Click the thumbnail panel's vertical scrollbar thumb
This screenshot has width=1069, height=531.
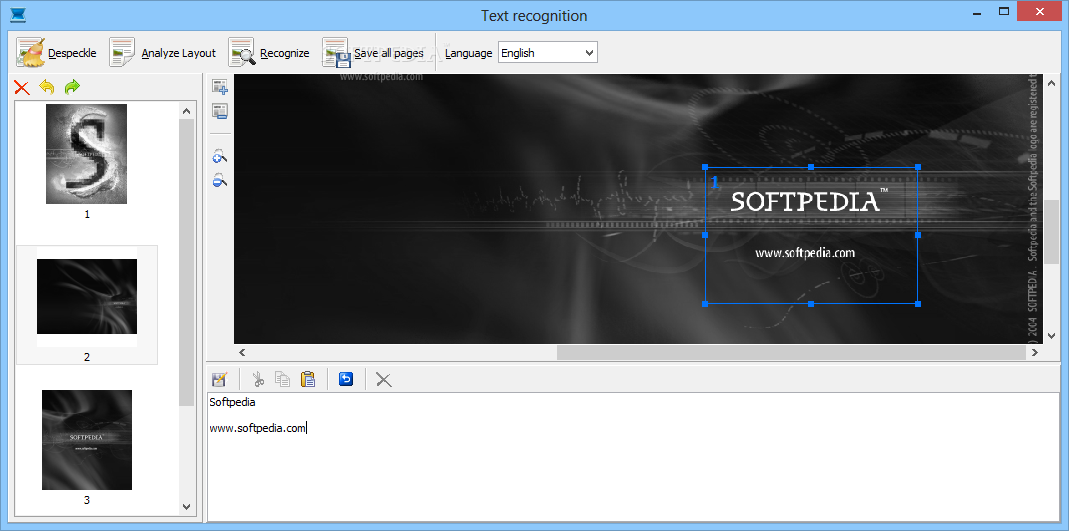(187, 262)
